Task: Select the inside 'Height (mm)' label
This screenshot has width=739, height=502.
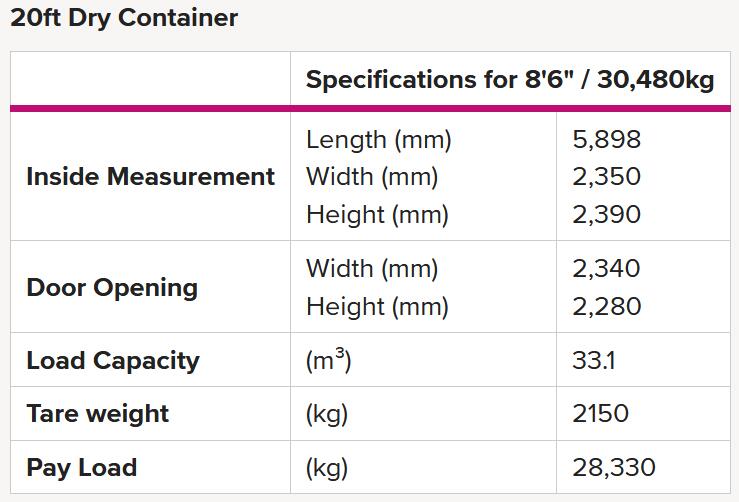Action: point(377,214)
